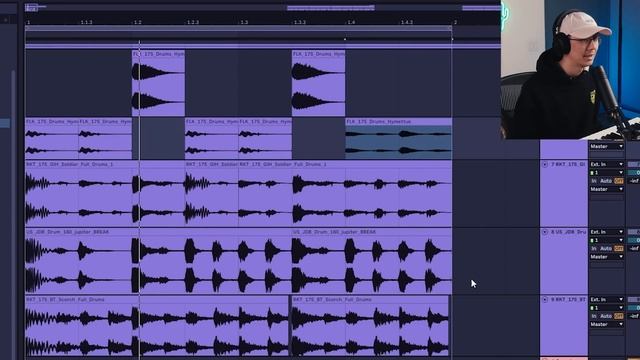Set track 7 monitoring to In
The image size is (640, 360).
tap(594, 181)
